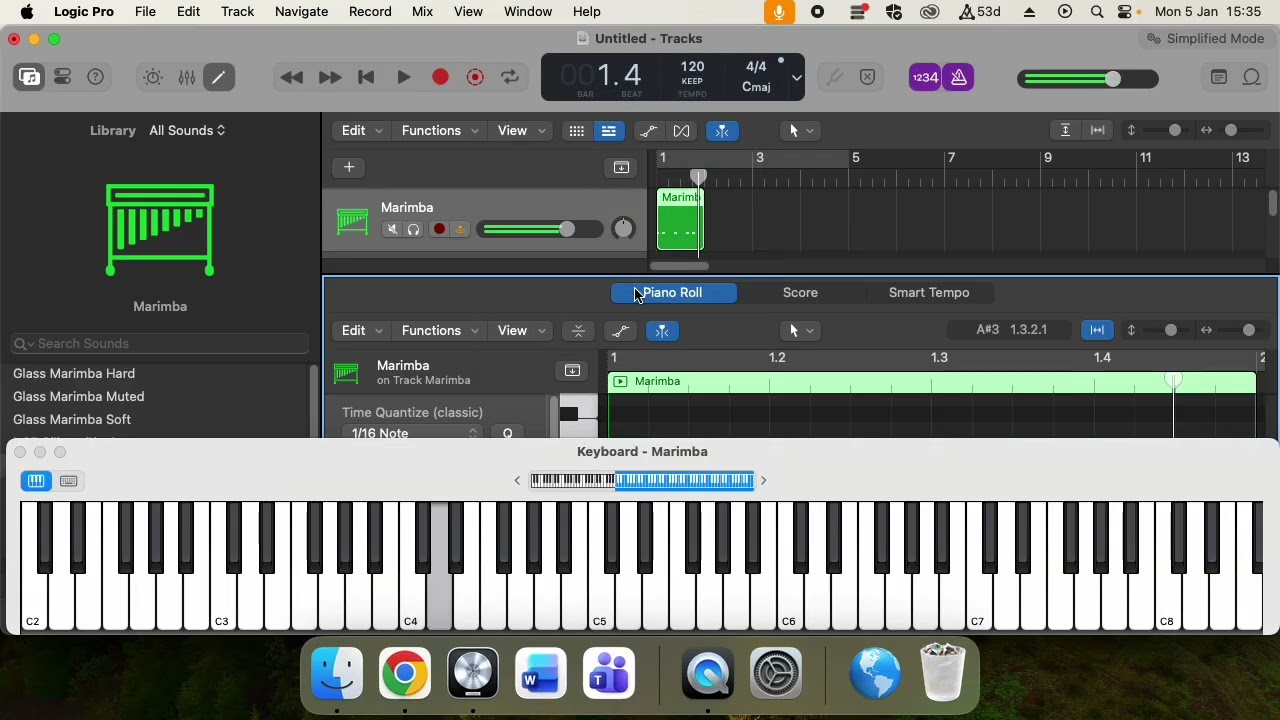Screen dimensions: 1280x720
Task: Toggle Show Automation in Tracks area
Action: coord(648,131)
